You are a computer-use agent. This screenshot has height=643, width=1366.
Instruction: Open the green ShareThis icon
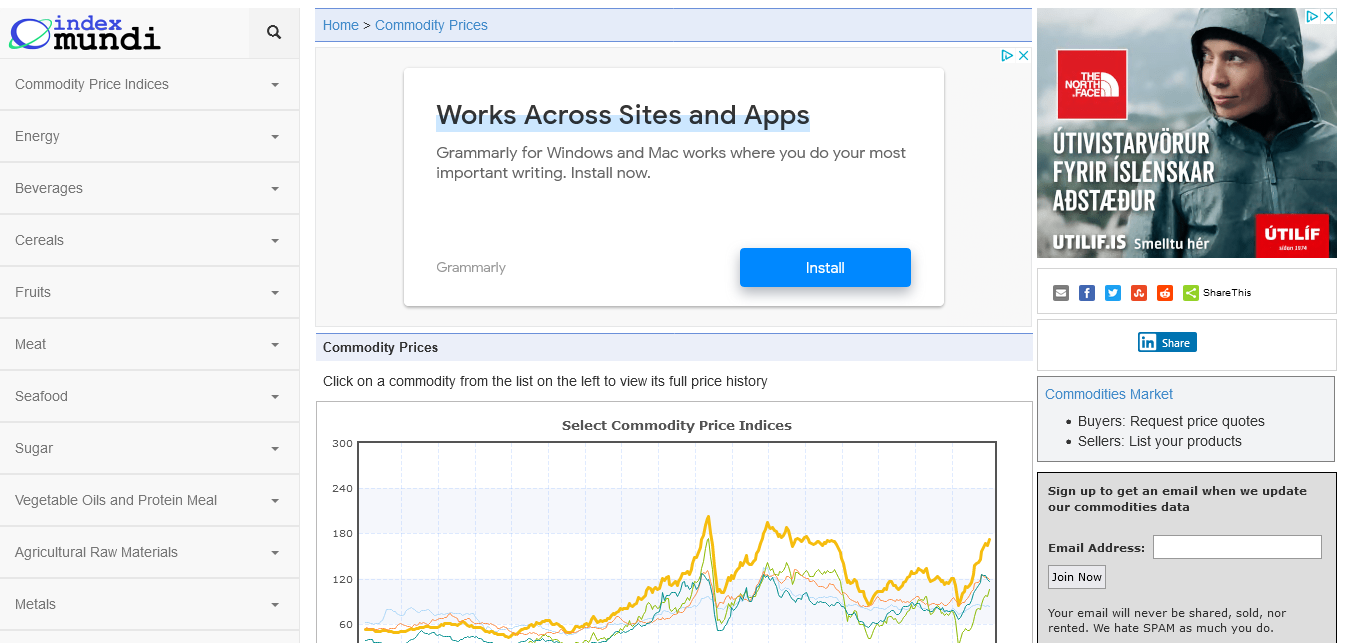1191,293
